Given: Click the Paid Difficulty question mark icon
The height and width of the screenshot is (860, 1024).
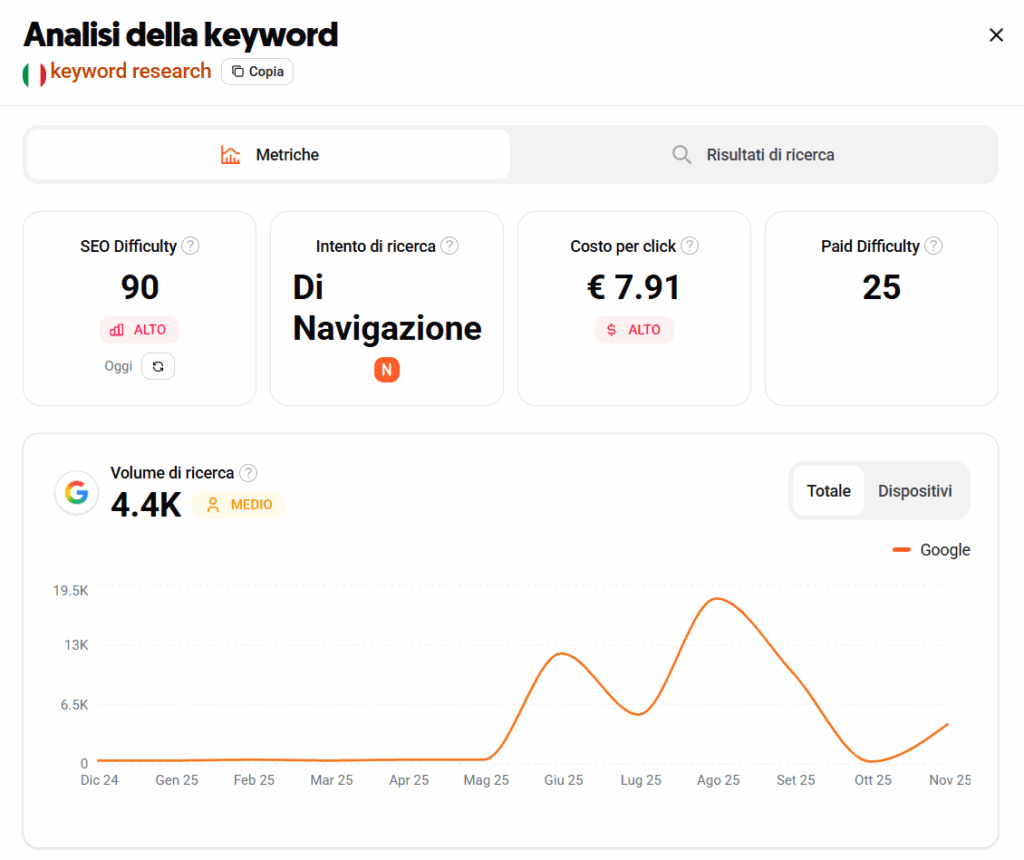Looking at the screenshot, I should click(934, 246).
